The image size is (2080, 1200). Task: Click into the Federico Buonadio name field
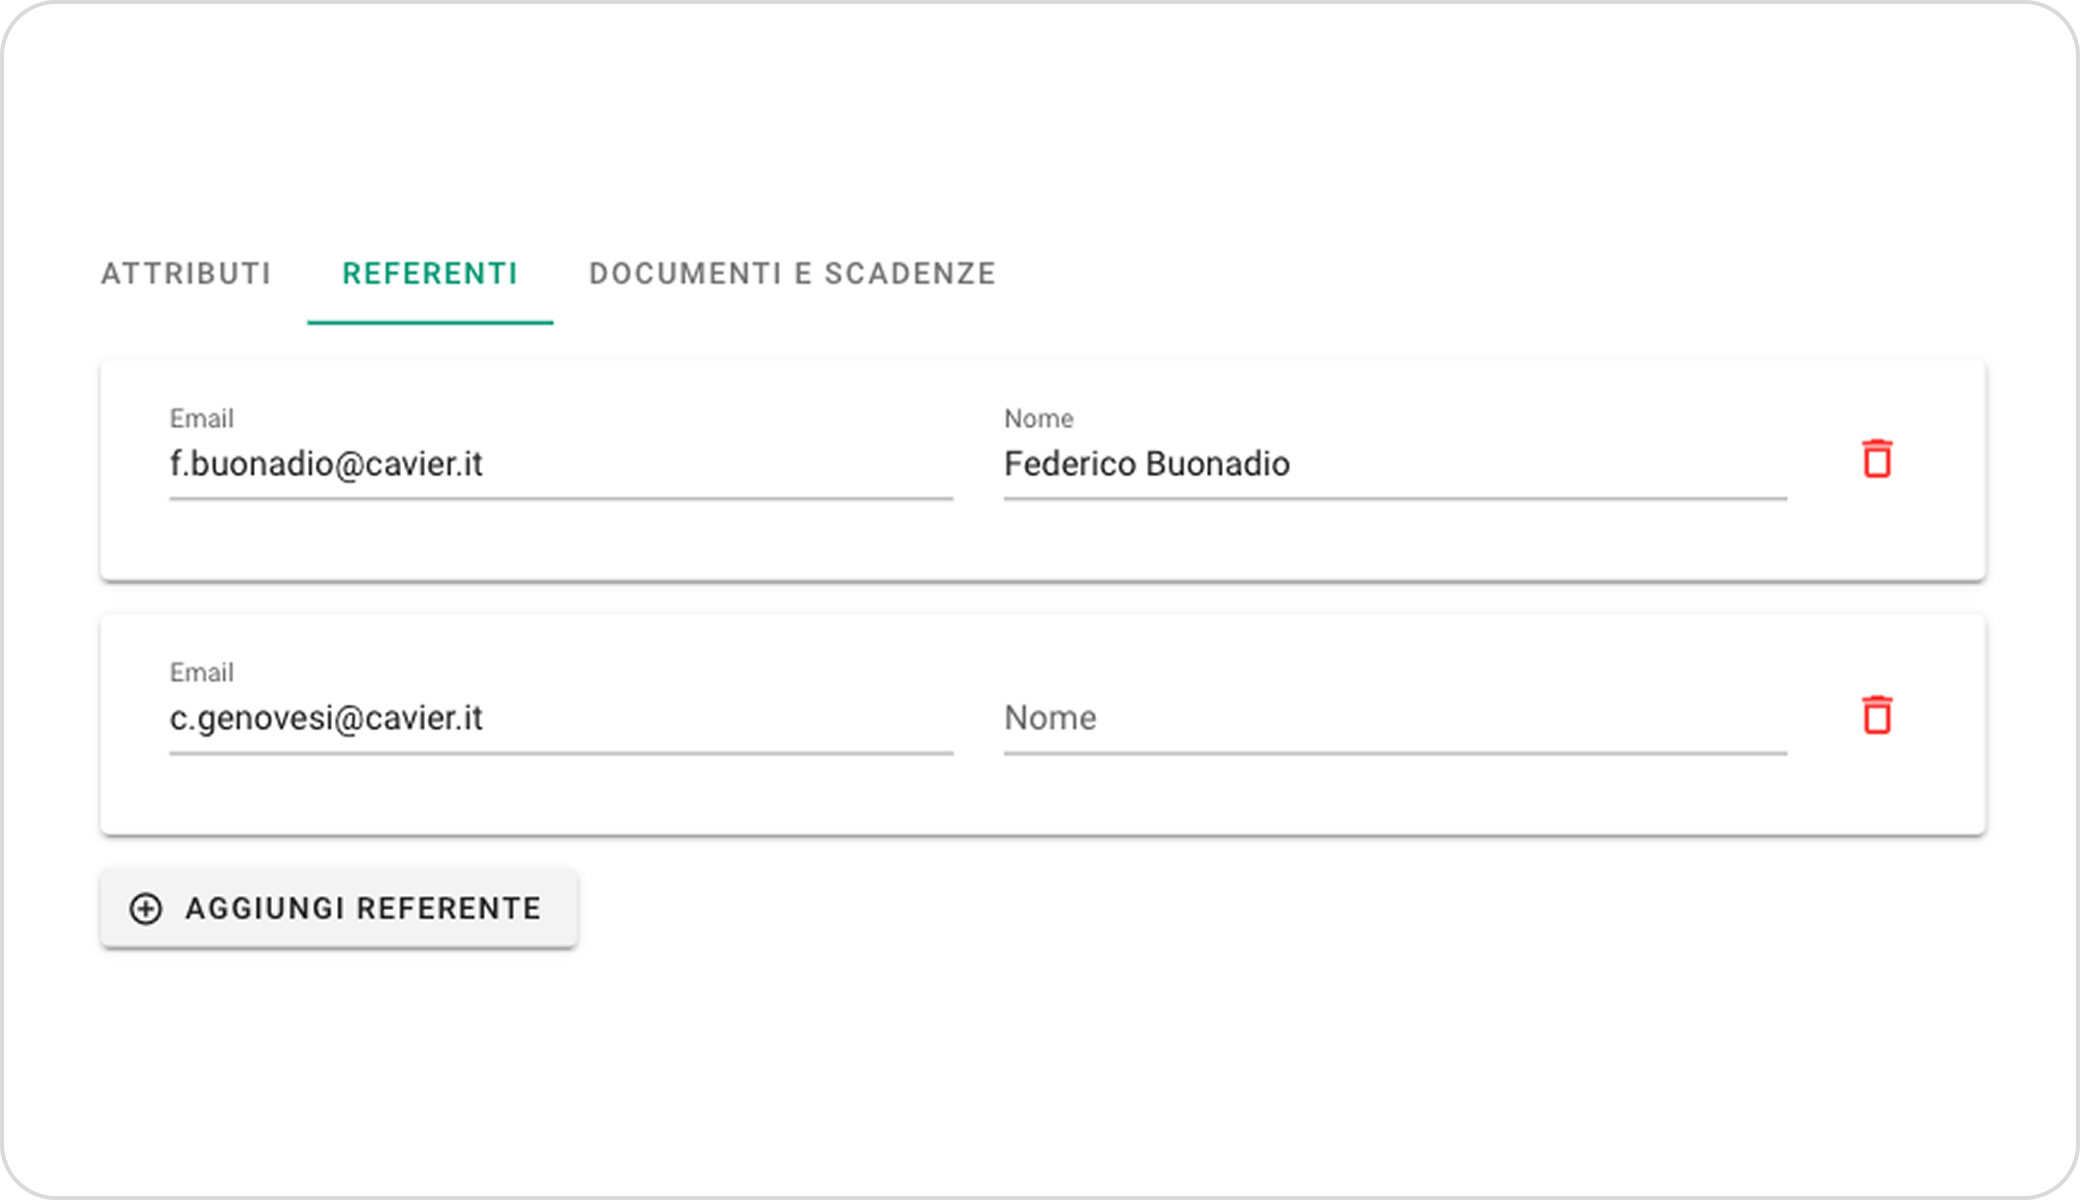(x=1394, y=464)
